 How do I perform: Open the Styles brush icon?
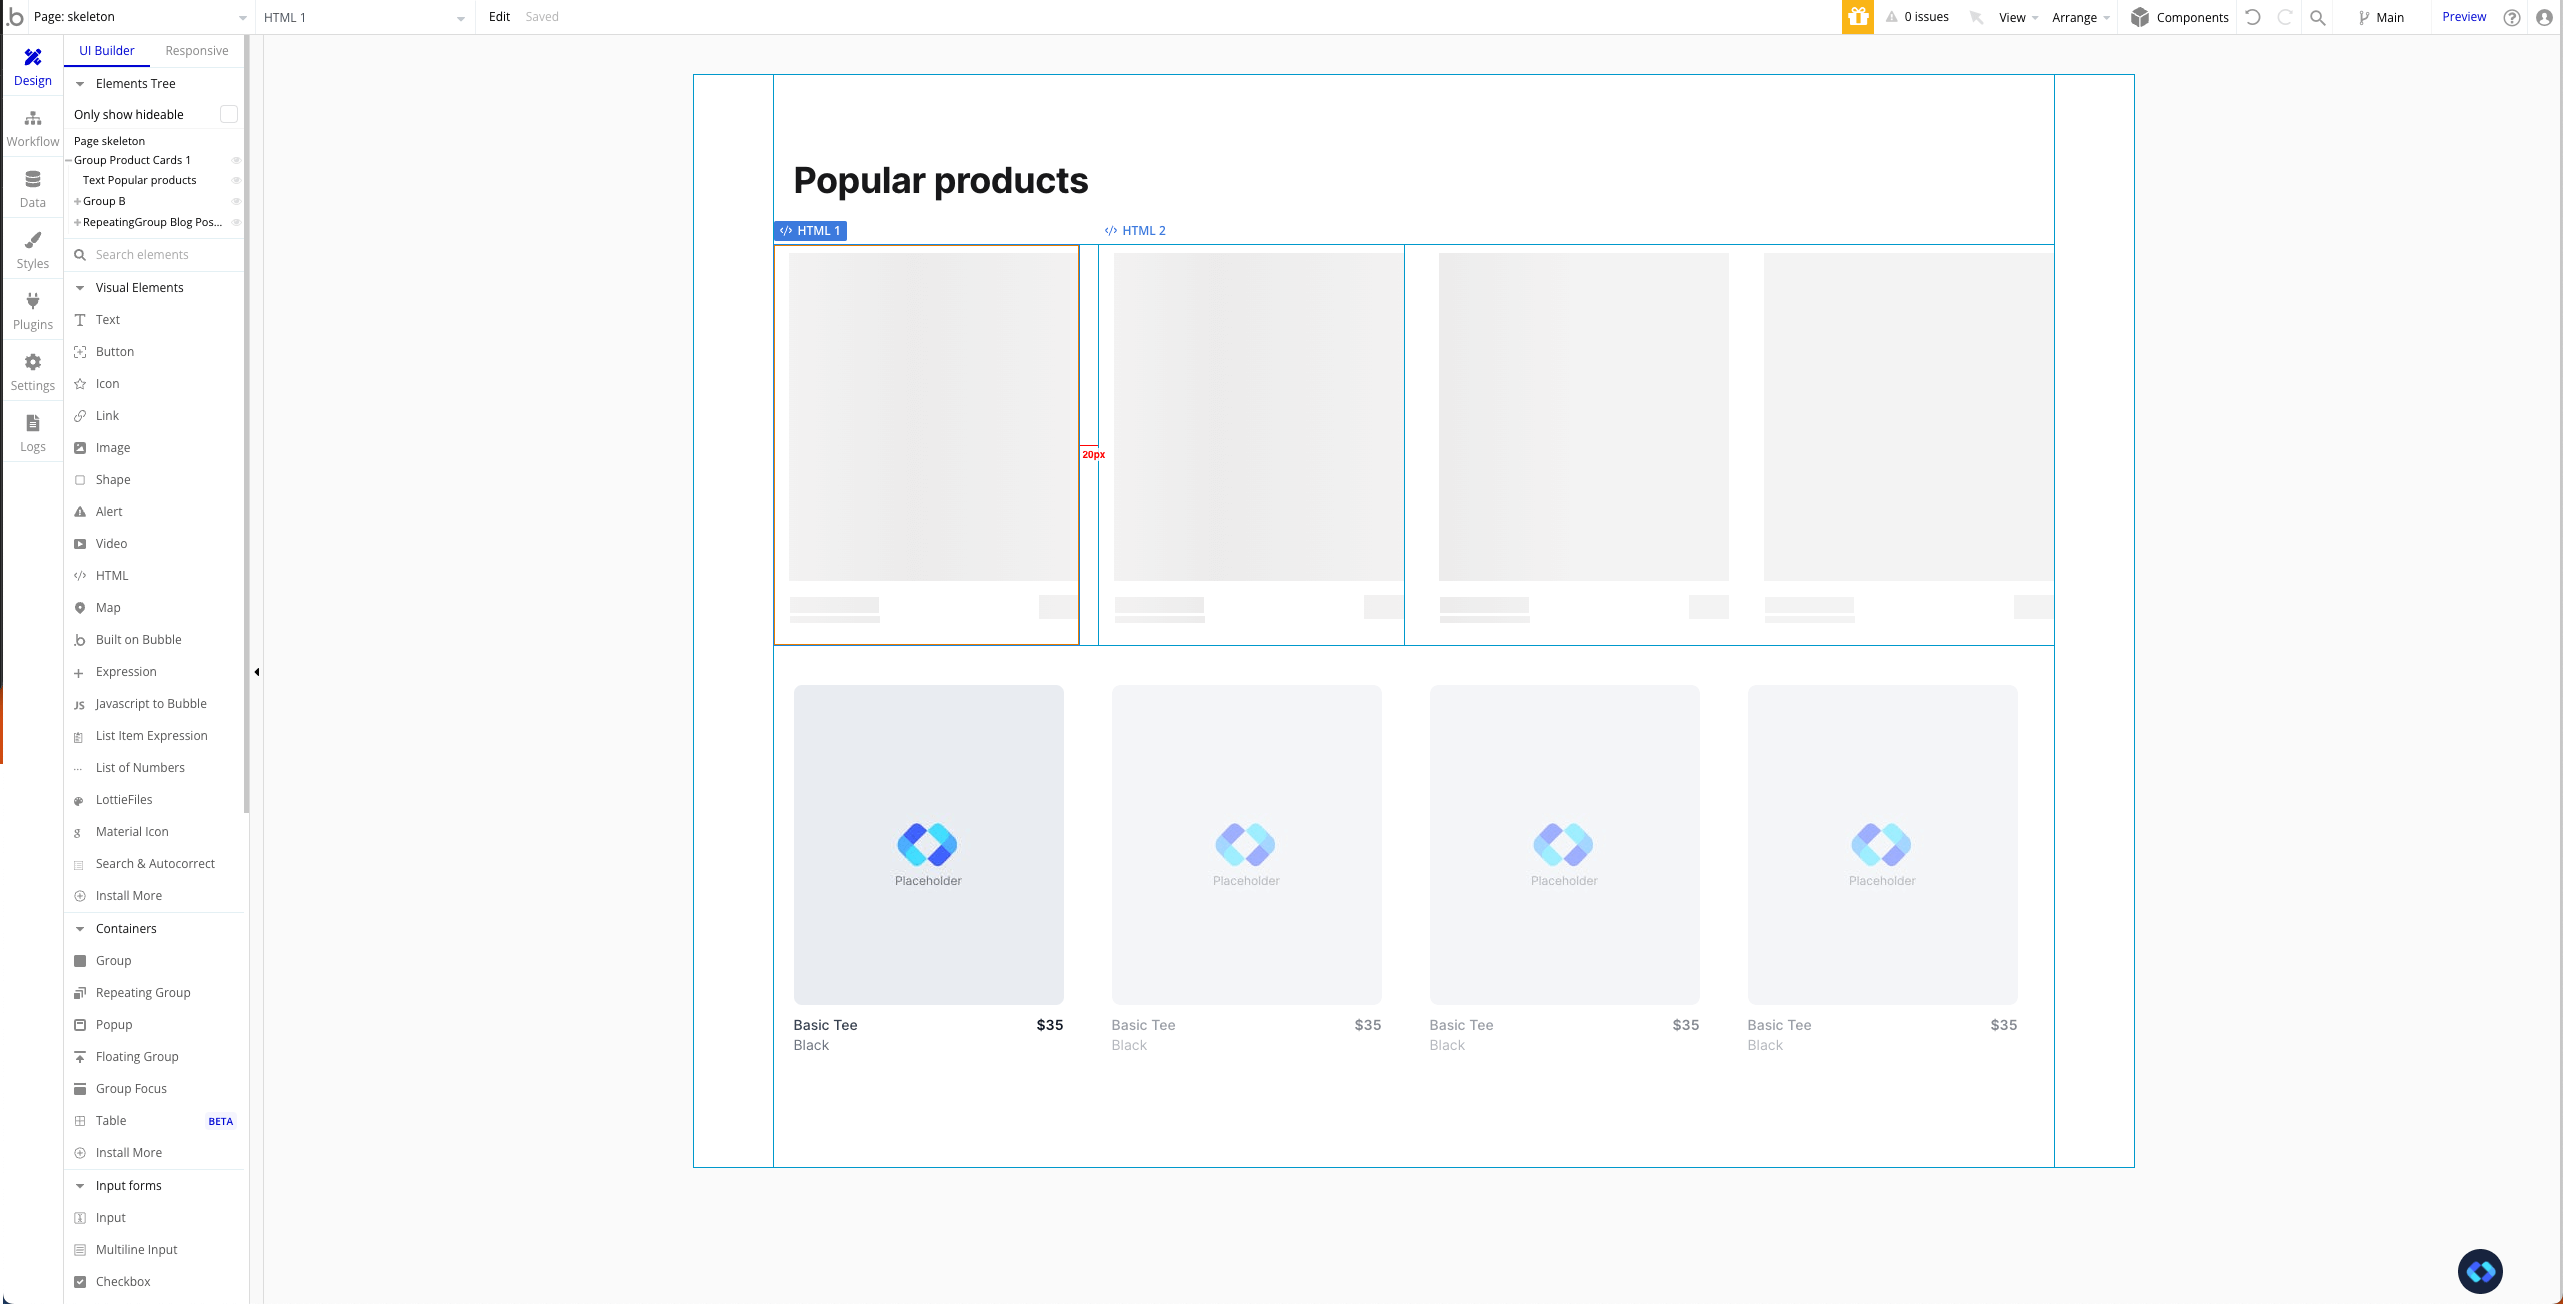33,241
